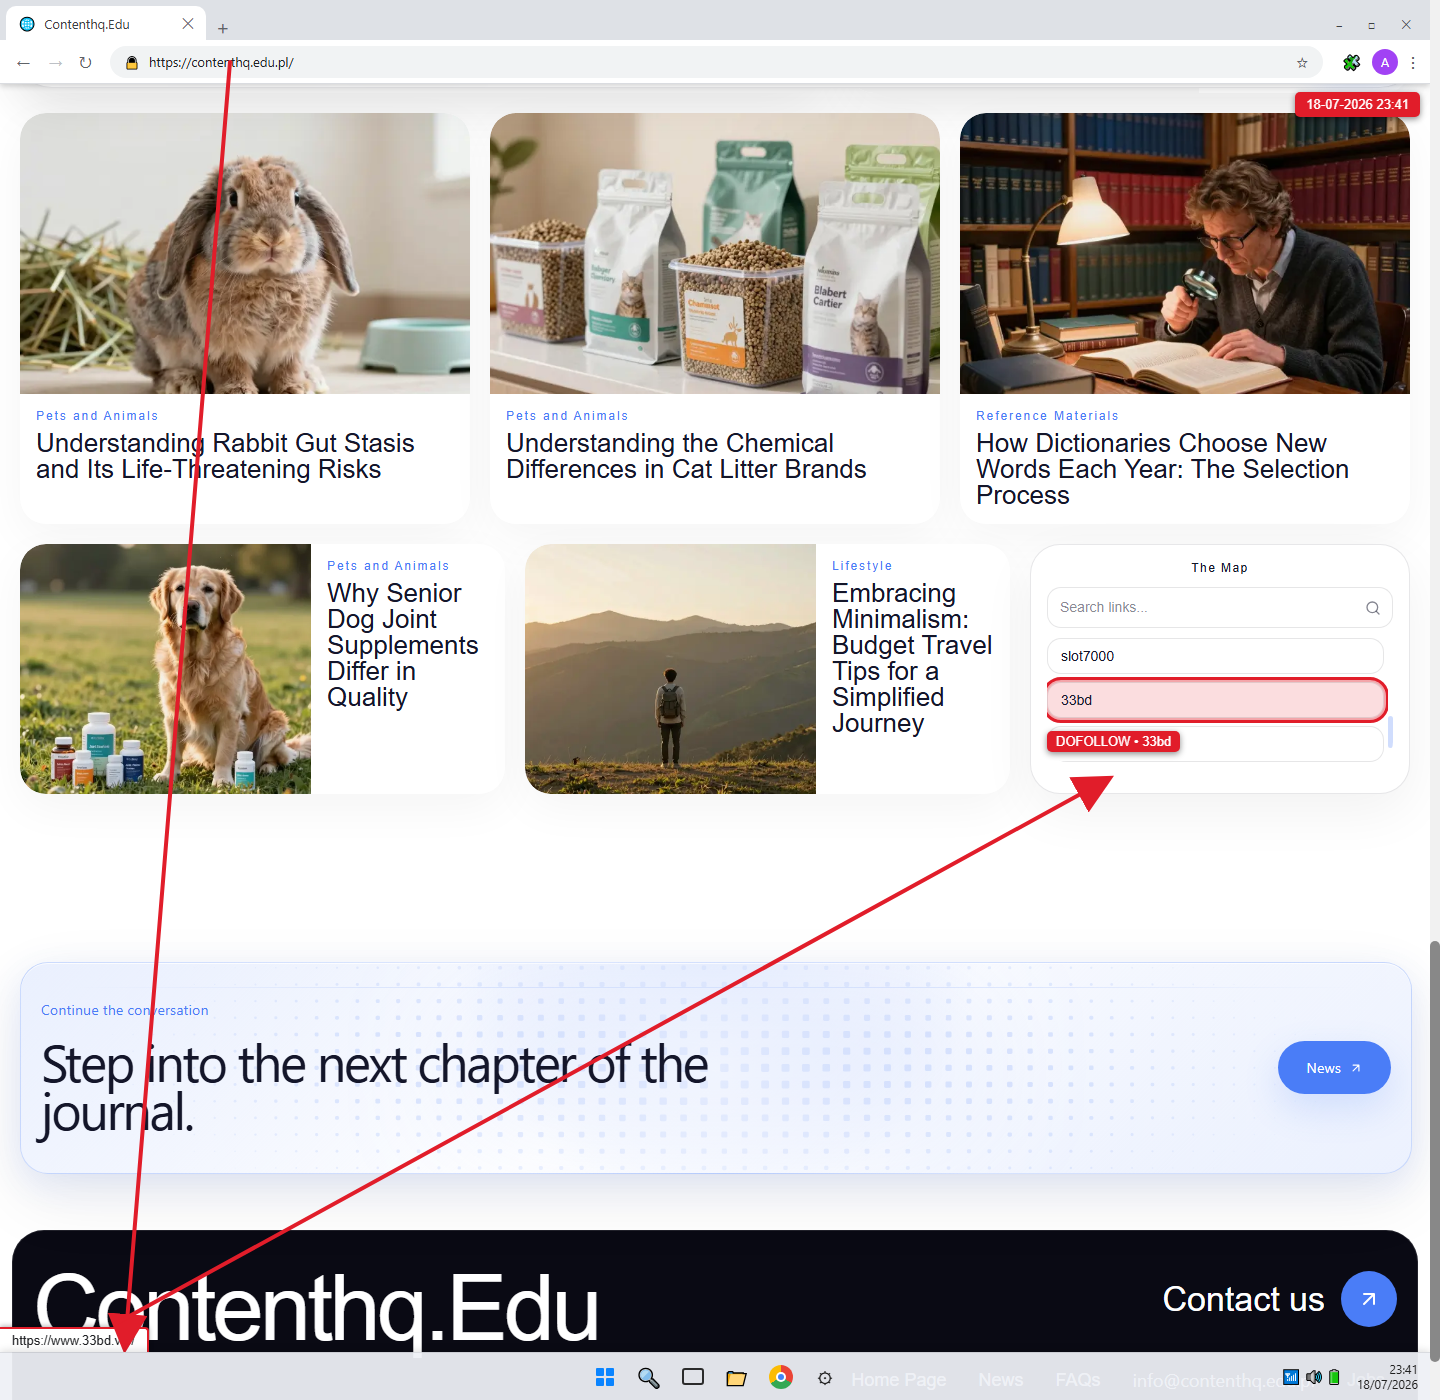This screenshot has width=1440, height=1400.
Task: Click the browser back arrow
Action: 23,62
